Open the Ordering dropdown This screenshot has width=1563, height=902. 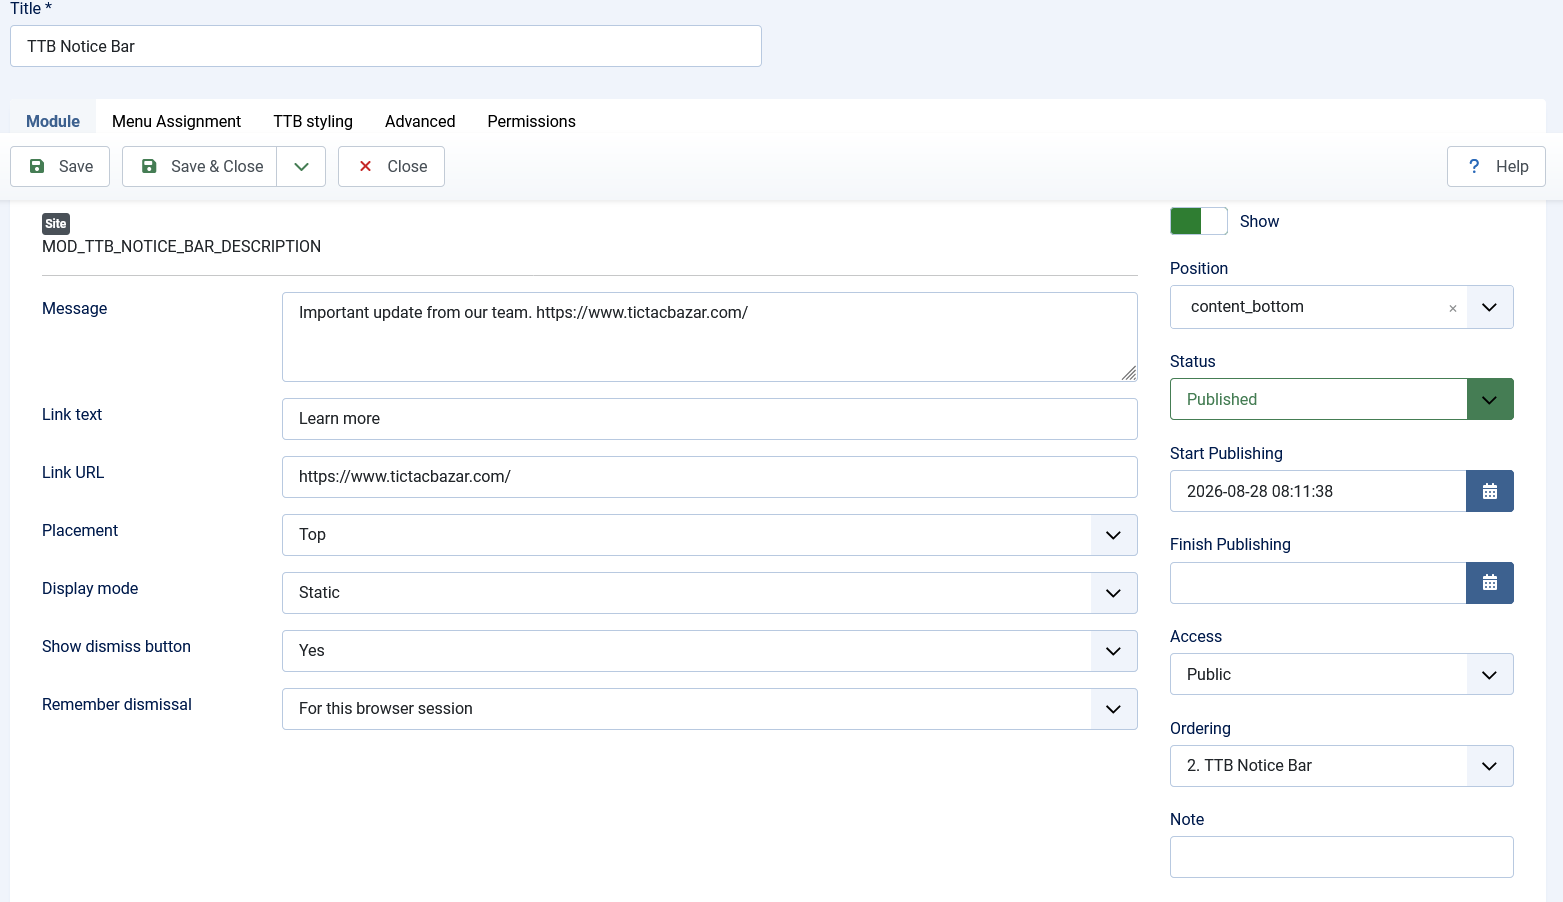1341,766
